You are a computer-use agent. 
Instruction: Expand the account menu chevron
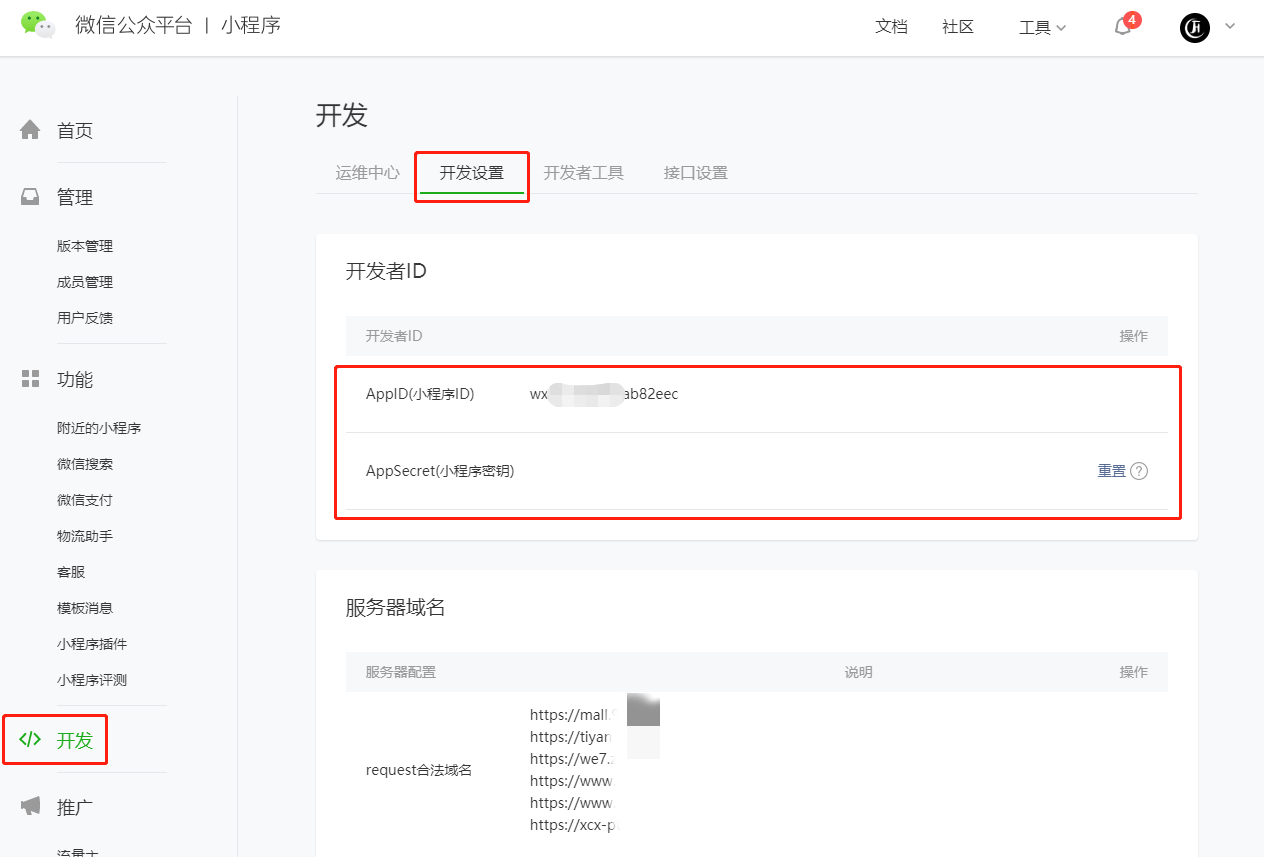(1230, 26)
